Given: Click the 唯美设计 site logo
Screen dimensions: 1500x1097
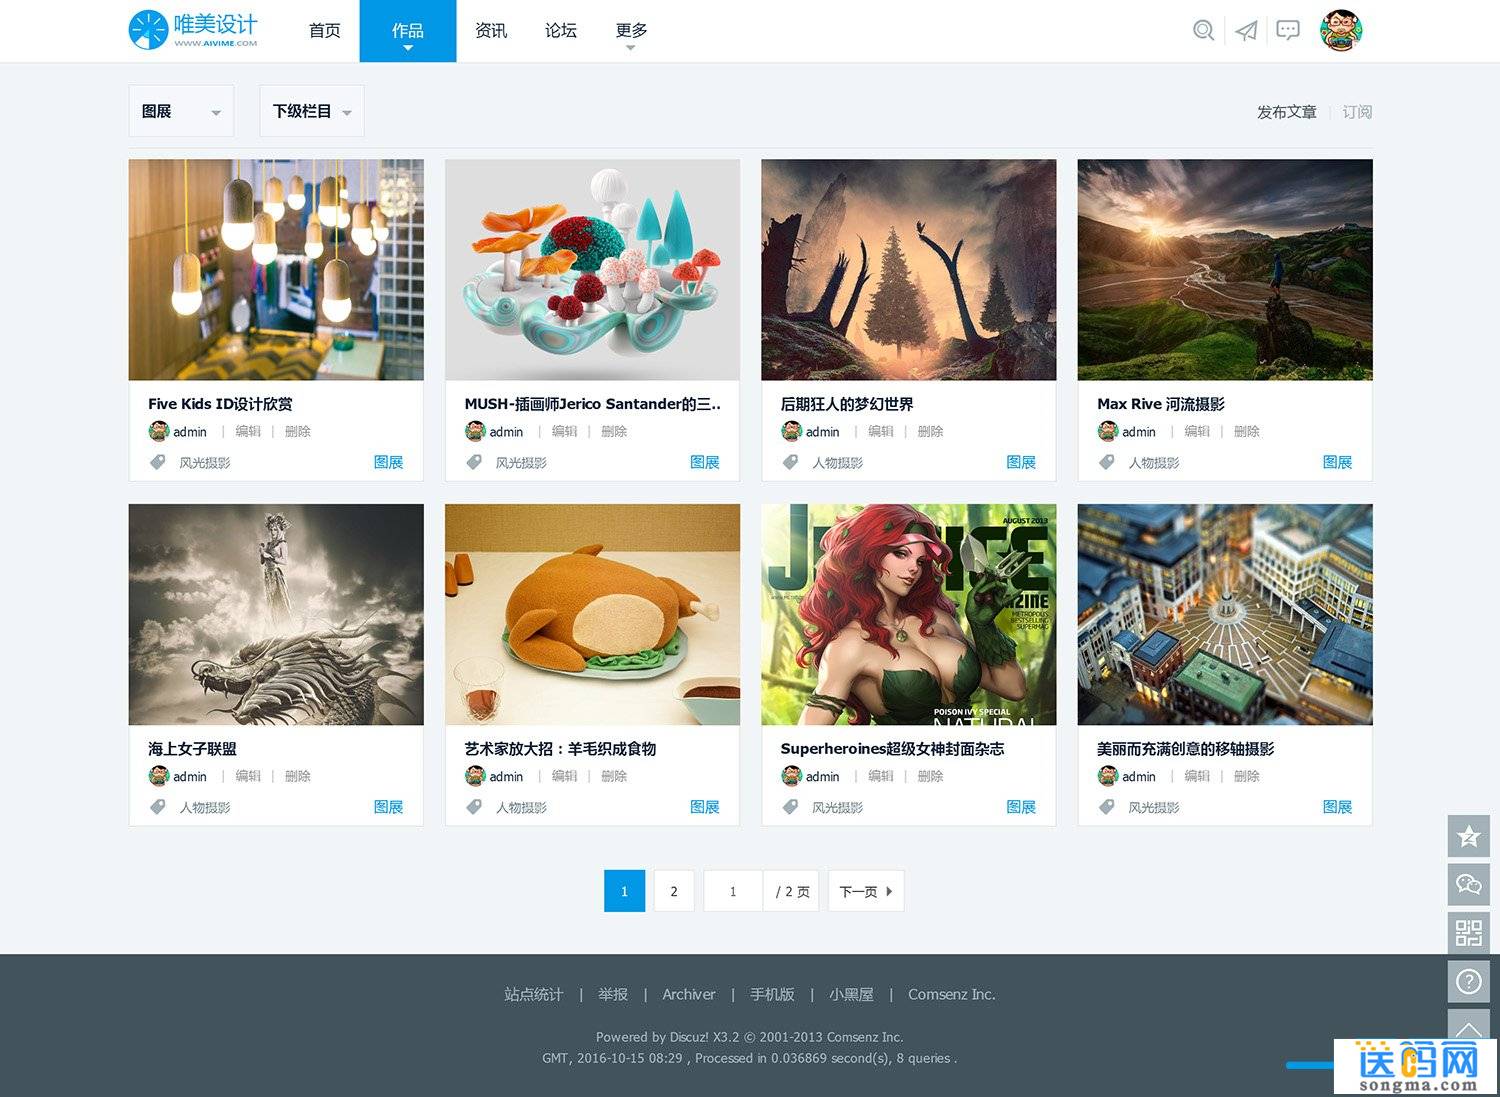Looking at the screenshot, I should [194, 30].
